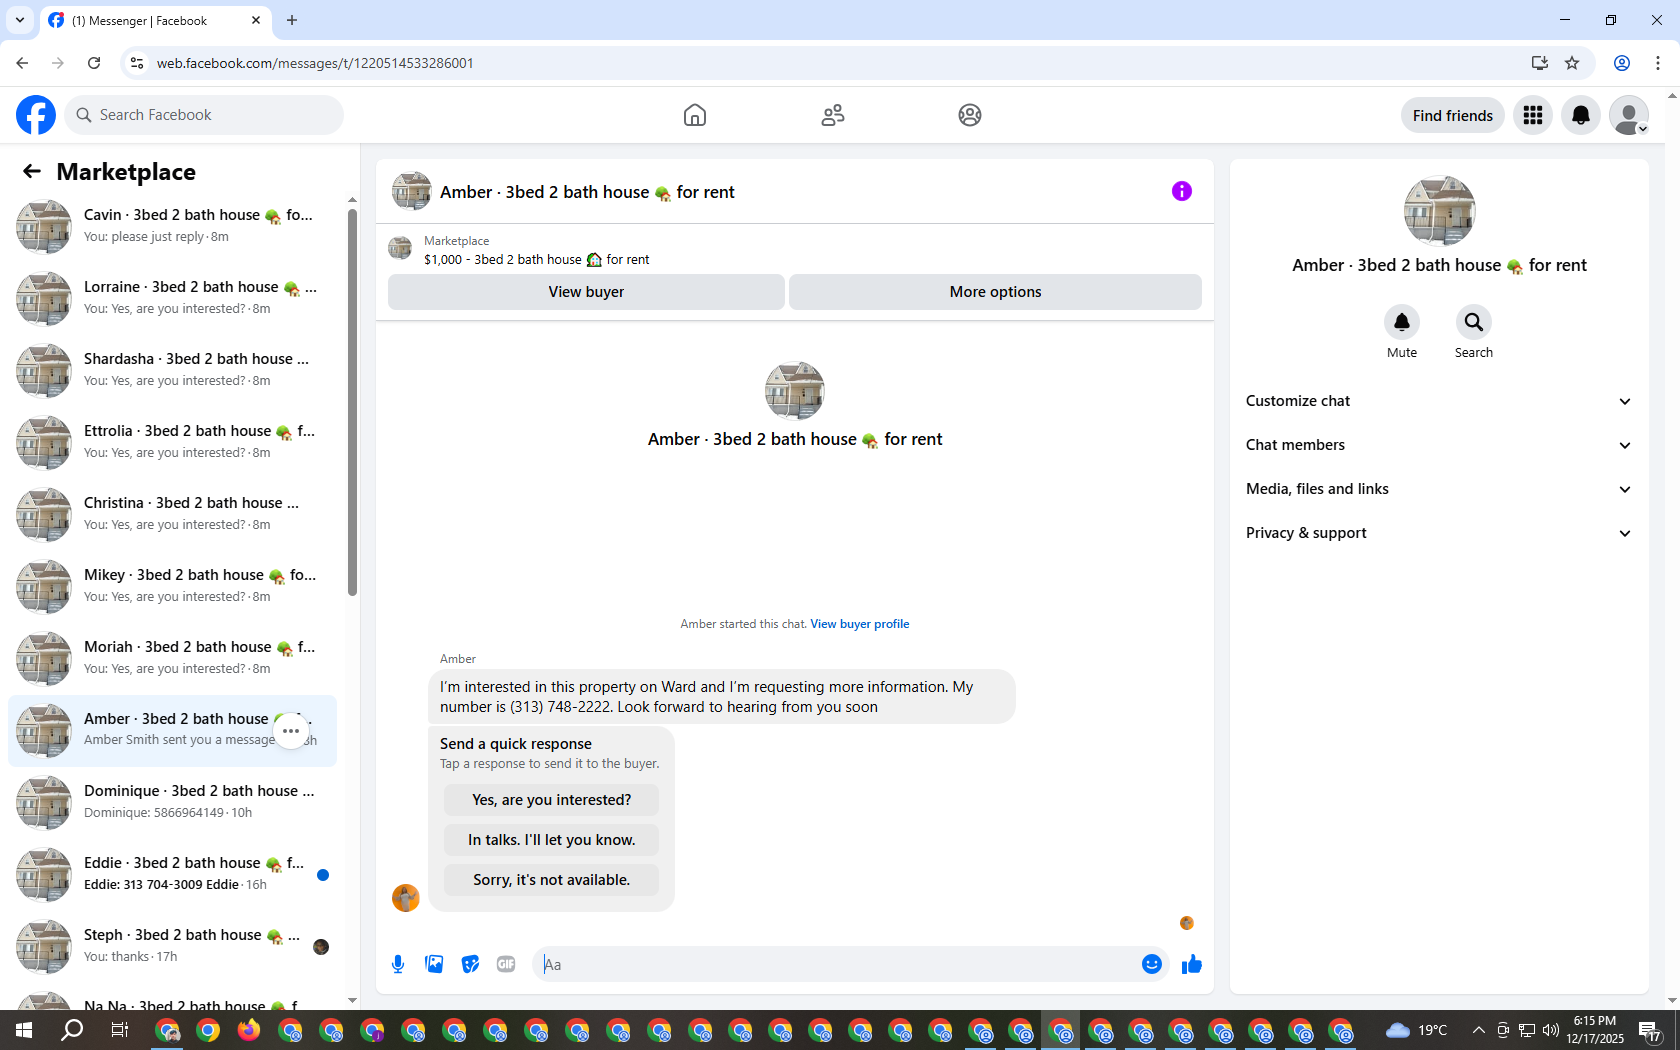Click the View buyer button
1680x1050 pixels.
586,292
